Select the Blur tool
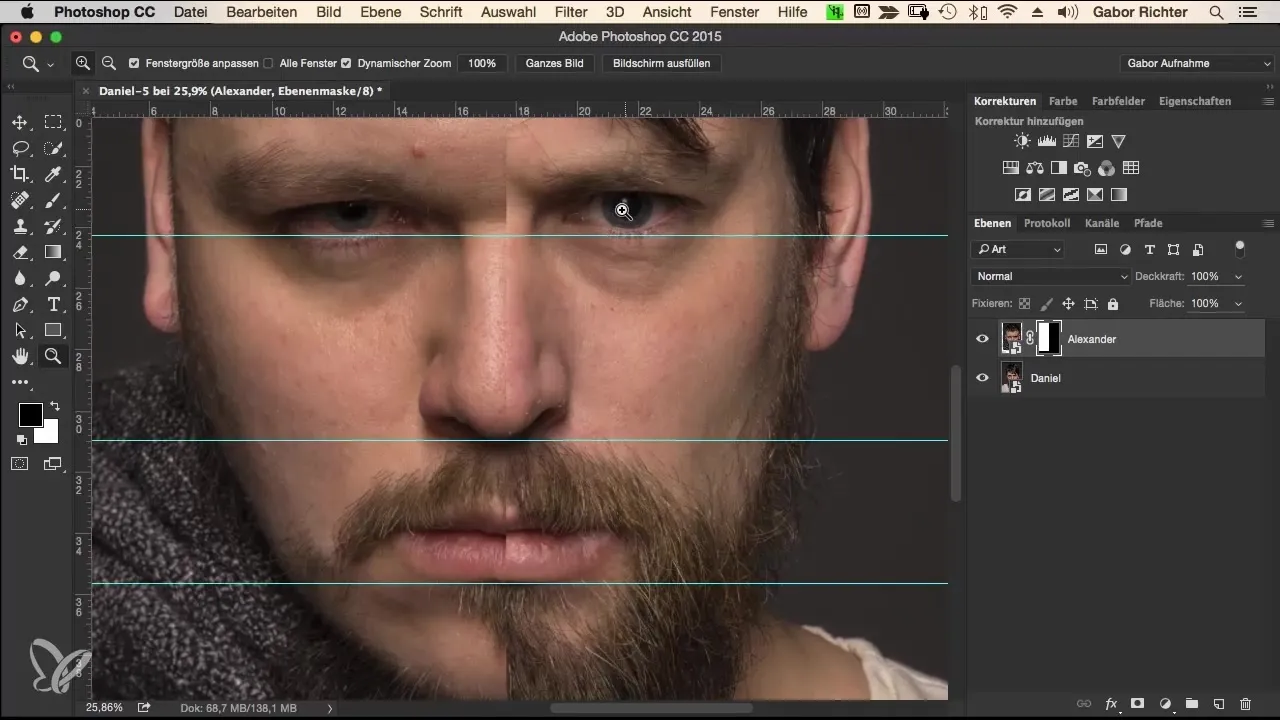Screen dimensions: 1280x720 (x=19, y=278)
